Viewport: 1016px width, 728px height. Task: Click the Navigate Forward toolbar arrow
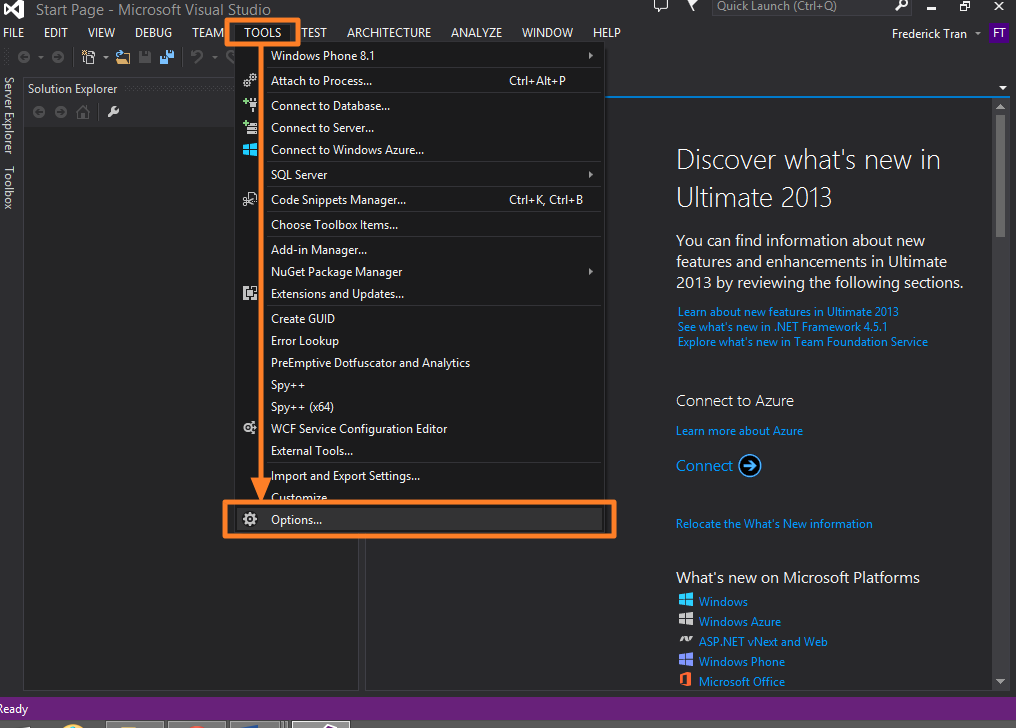[x=58, y=57]
